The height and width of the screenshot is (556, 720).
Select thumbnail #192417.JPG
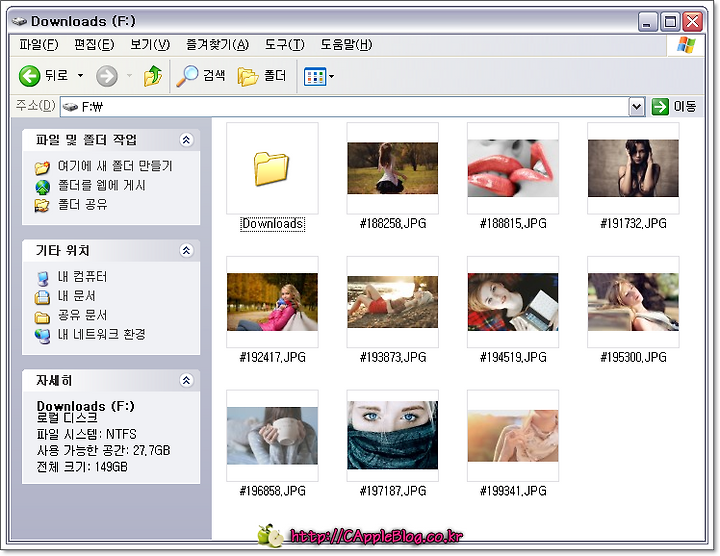click(272, 302)
